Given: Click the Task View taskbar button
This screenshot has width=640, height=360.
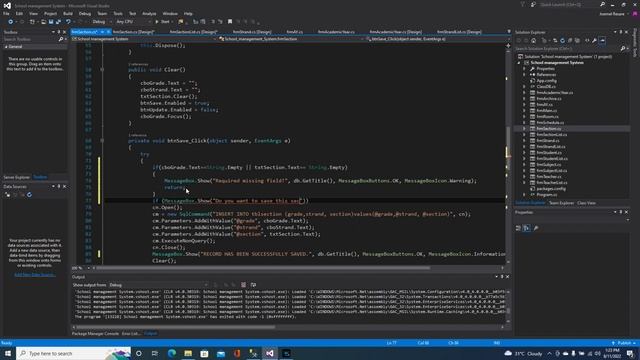Looking at the screenshot, I should pyautogui.click(x=155, y=353).
